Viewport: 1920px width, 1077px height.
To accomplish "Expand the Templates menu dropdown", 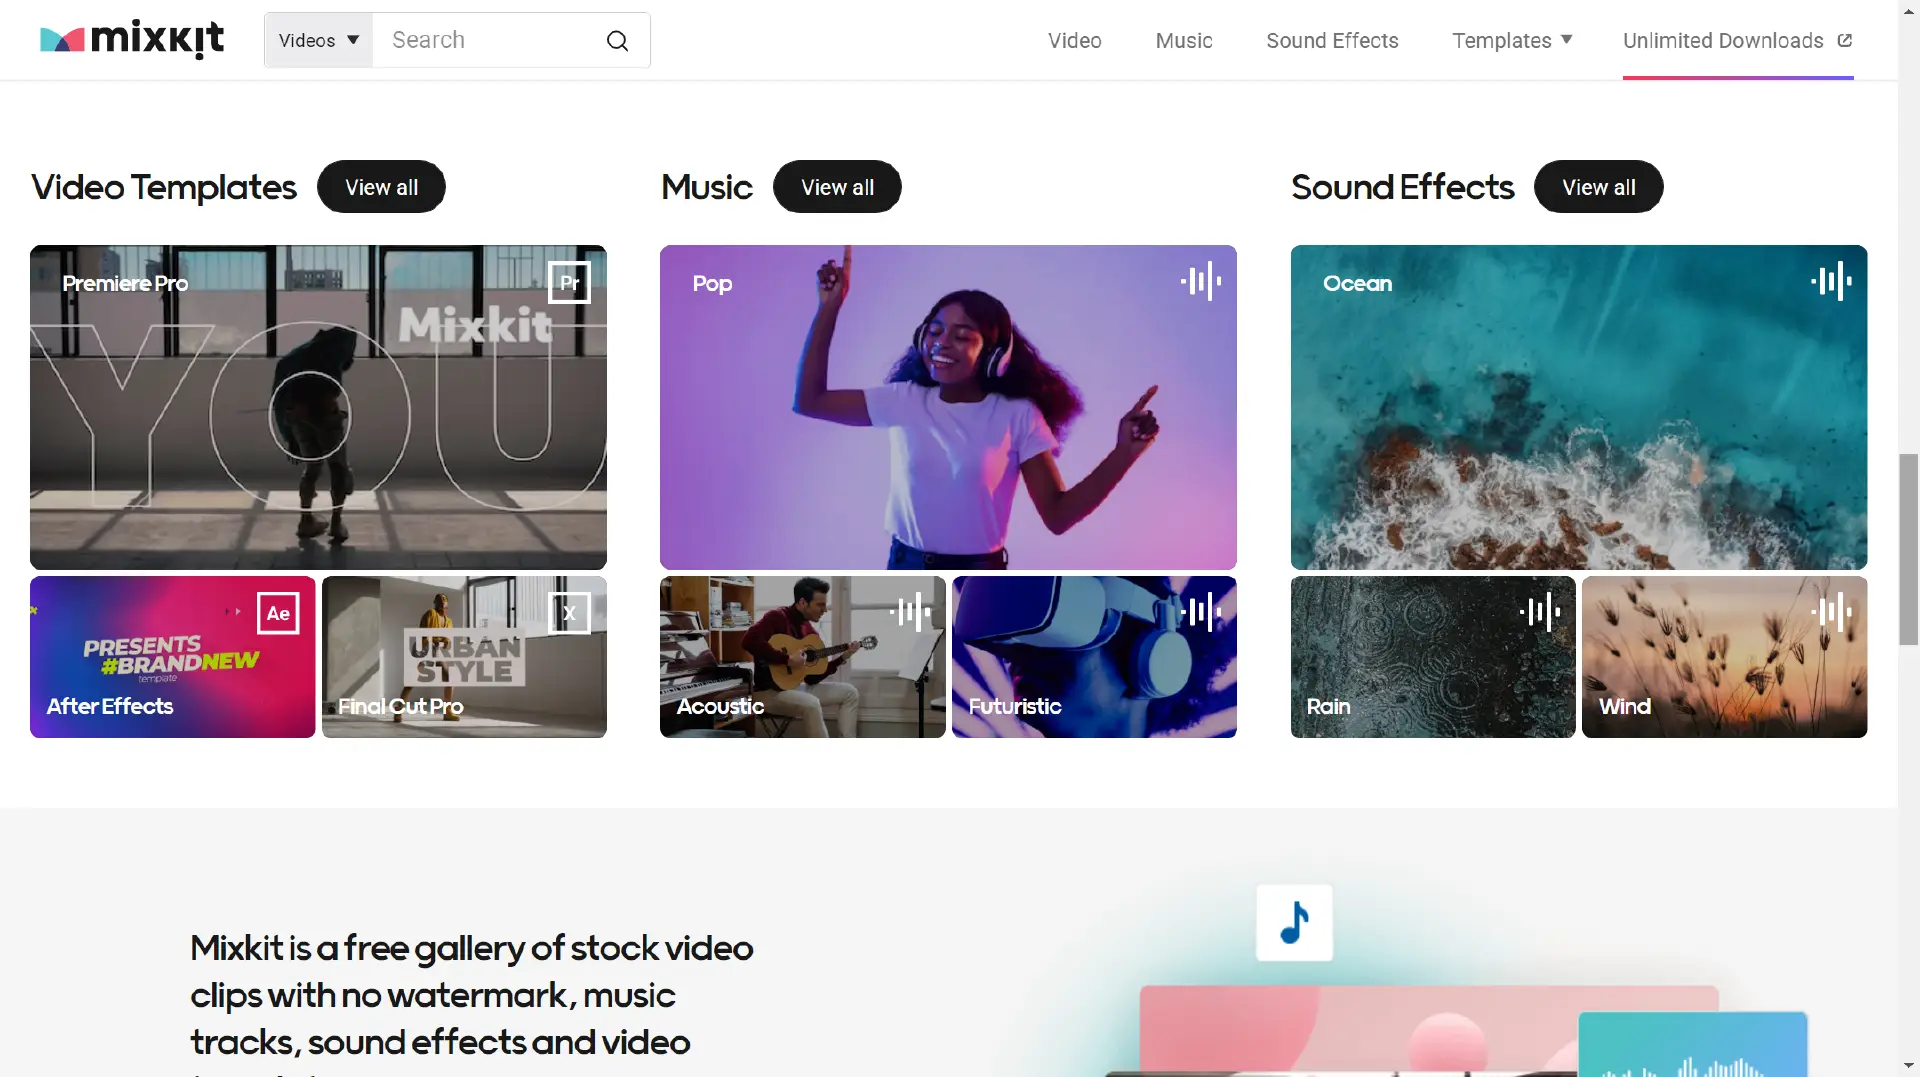I will click(x=1512, y=41).
